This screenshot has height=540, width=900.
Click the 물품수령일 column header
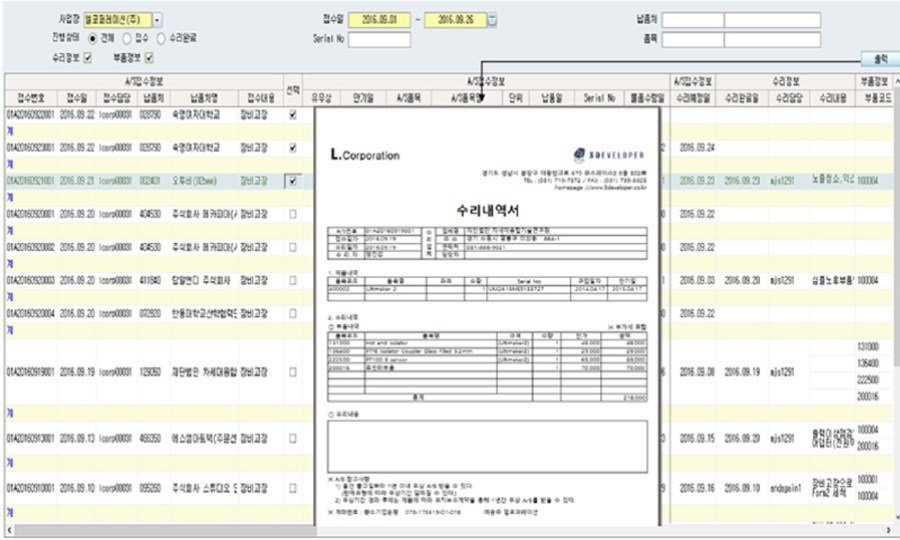(647, 98)
